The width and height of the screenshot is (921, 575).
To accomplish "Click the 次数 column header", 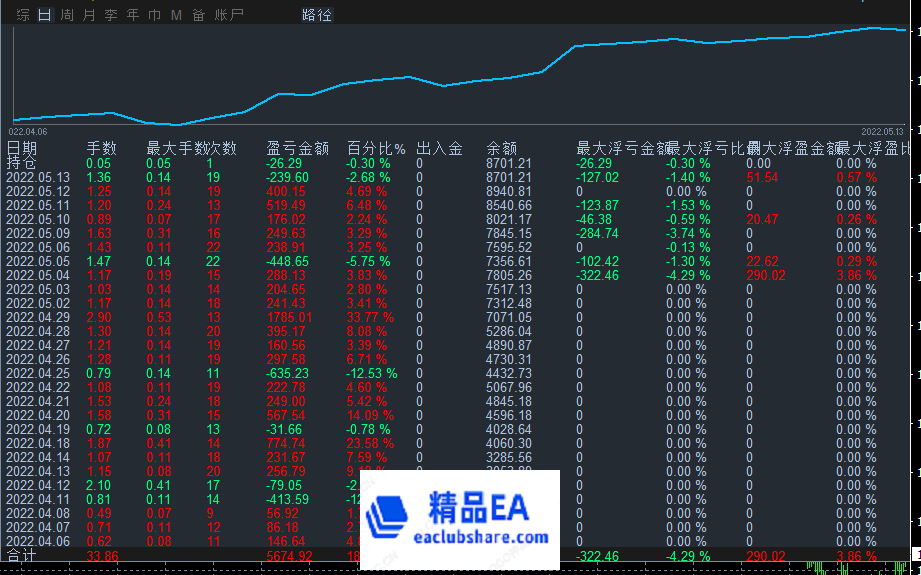I will 221,149.
